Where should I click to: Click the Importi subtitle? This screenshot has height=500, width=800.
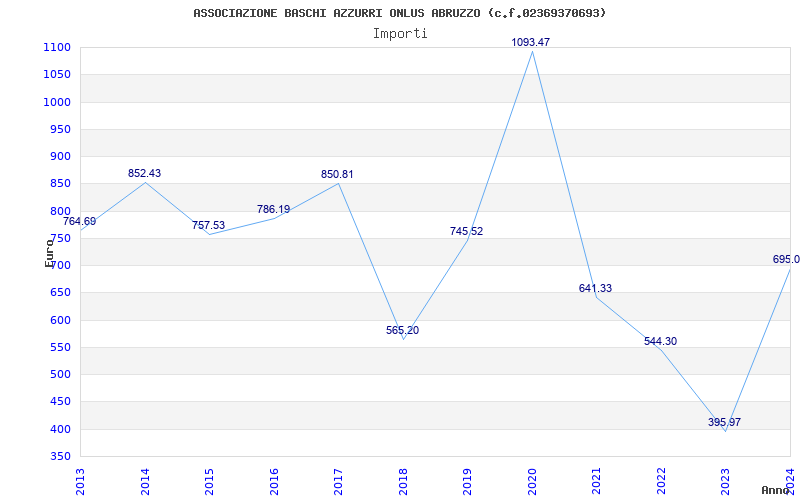pos(400,34)
